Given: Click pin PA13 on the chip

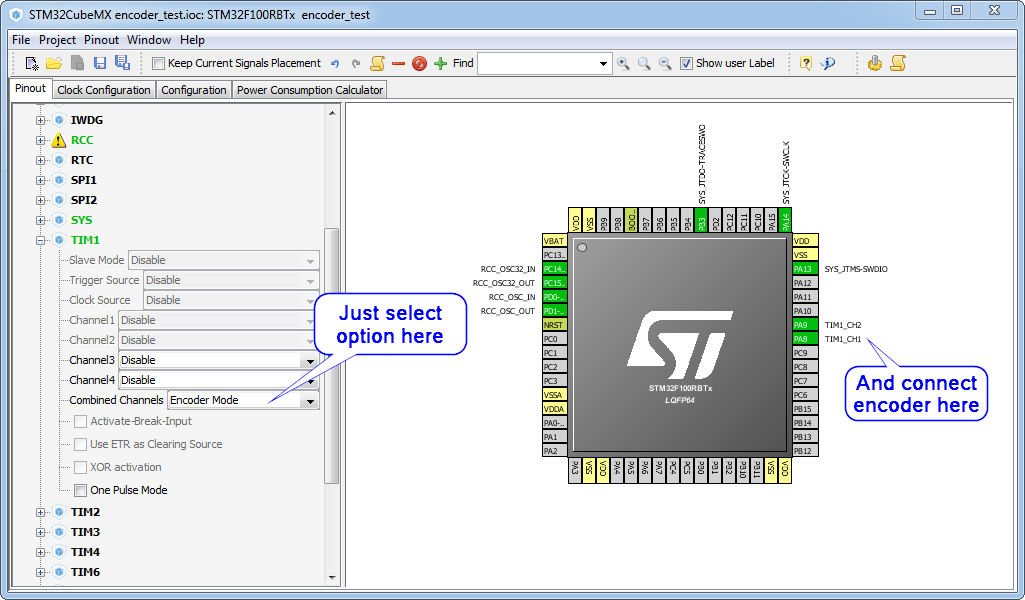Looking at the screenshot, I should (805, 269).
